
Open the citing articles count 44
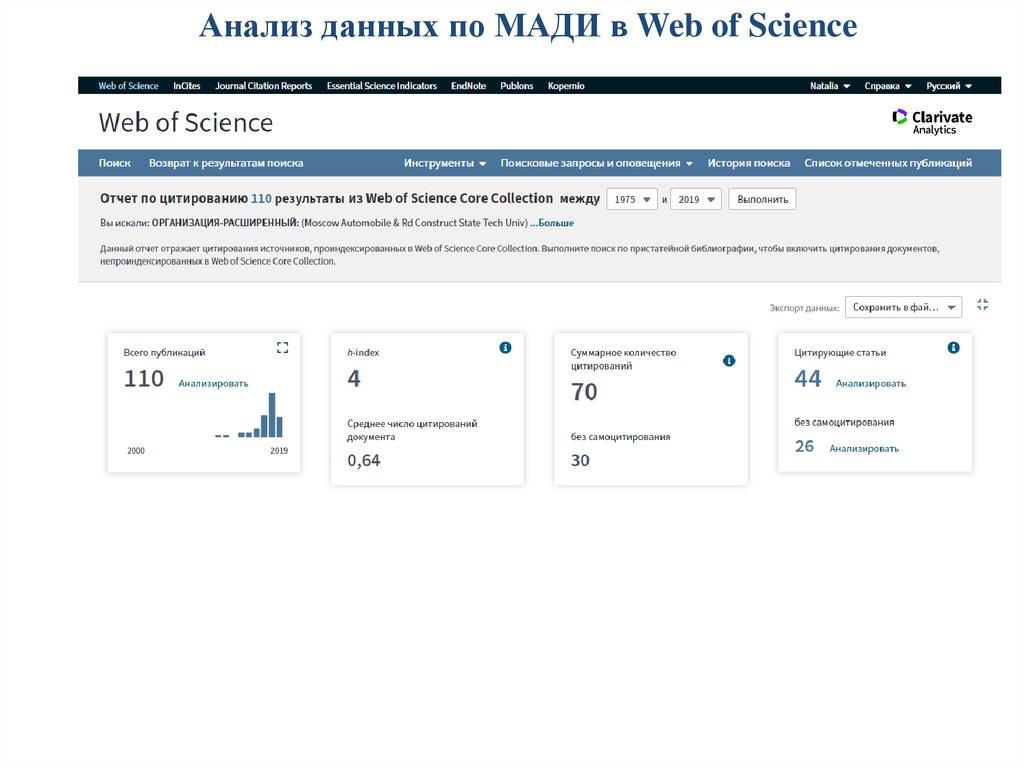point(807,379)
